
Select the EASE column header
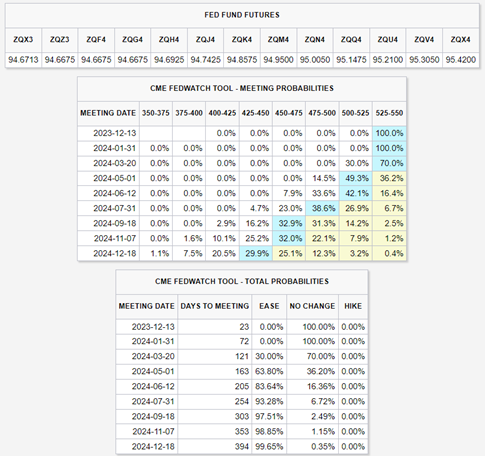point(269,306)
